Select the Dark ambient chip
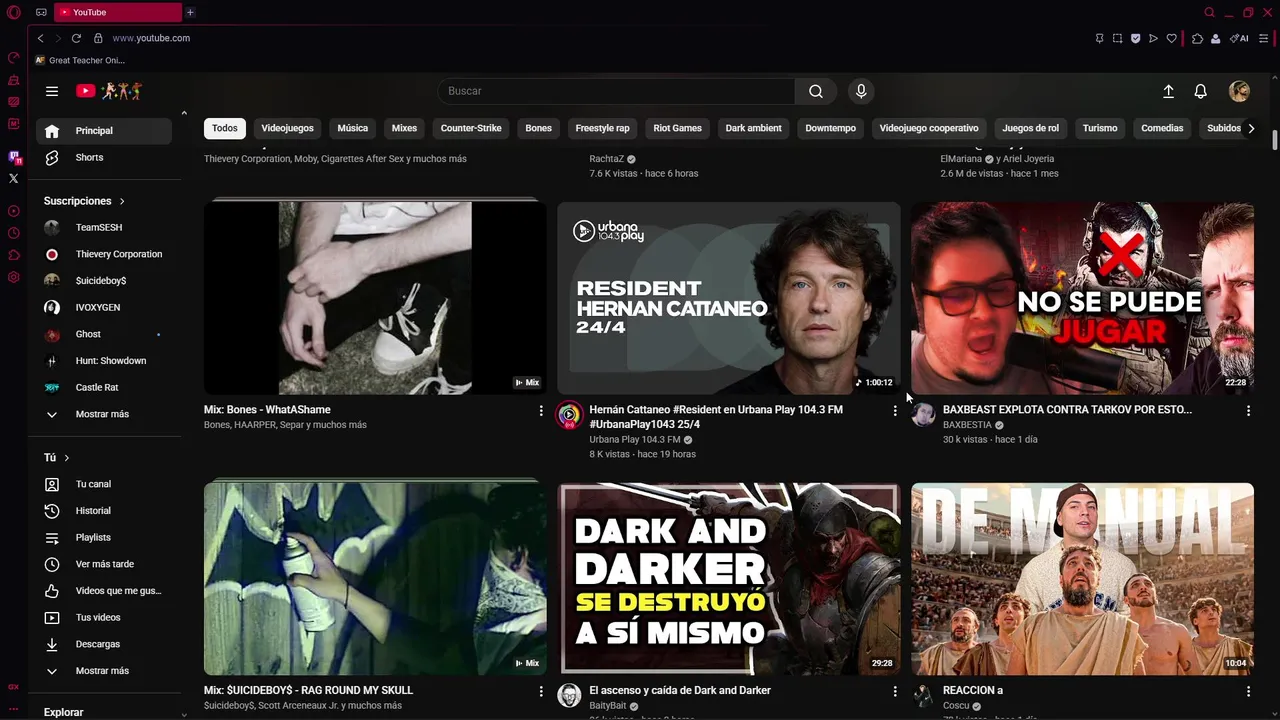Viewport: 1280px width, 720px height. (753, 128)
